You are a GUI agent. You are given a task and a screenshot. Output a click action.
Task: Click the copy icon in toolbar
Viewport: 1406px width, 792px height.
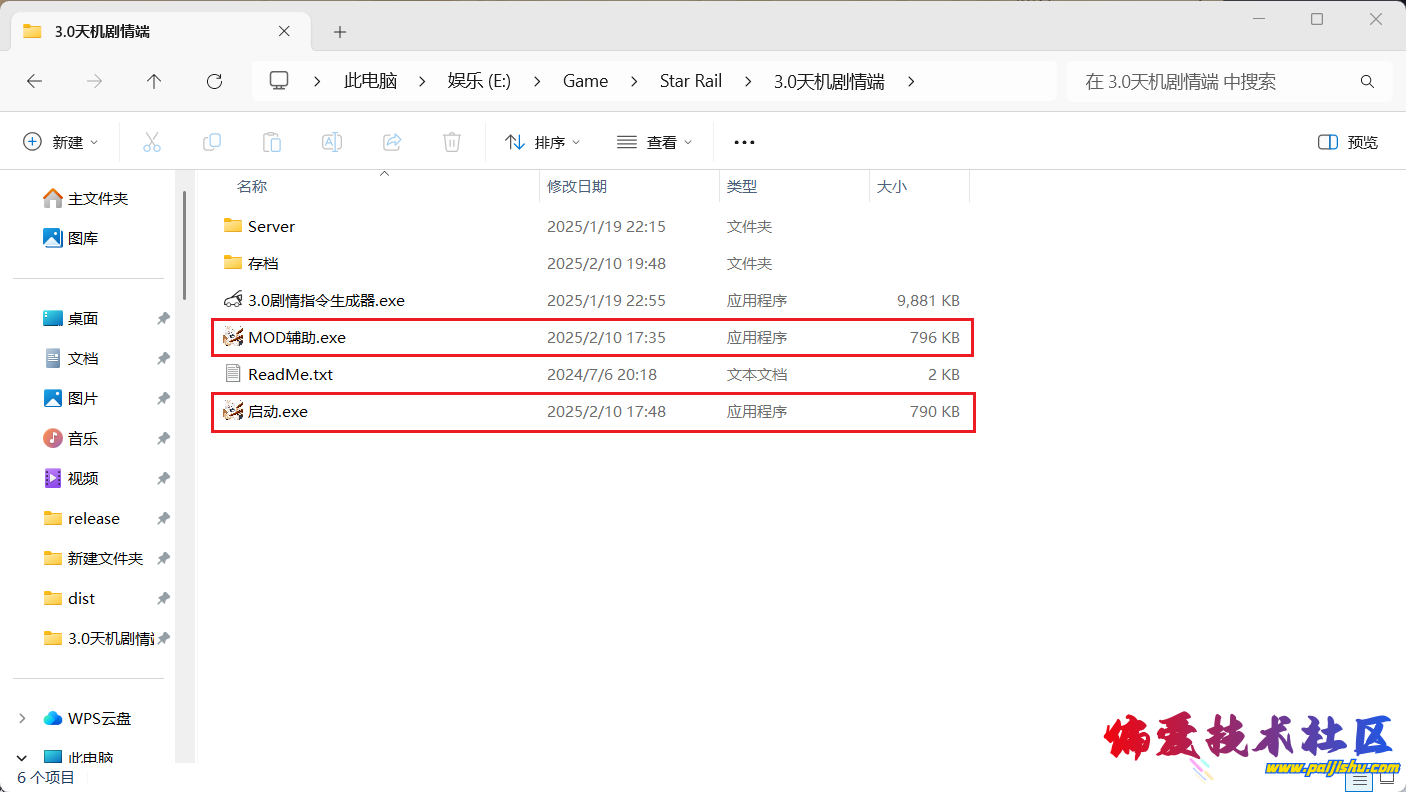[212, 142]
